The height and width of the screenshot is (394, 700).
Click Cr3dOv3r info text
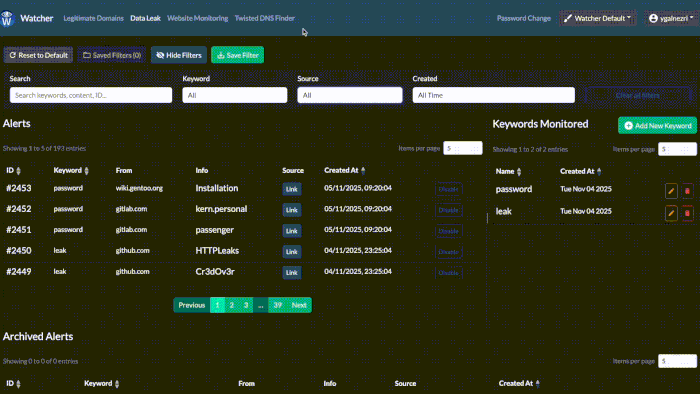tap(215, 272)
